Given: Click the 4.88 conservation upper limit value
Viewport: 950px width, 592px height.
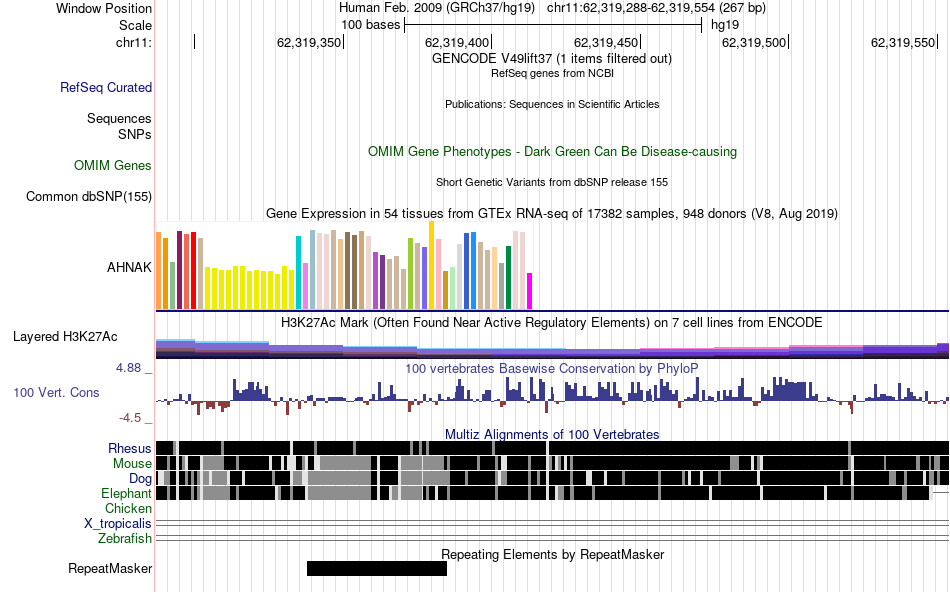Looking at the screenshot, I should tap(128, 368).
